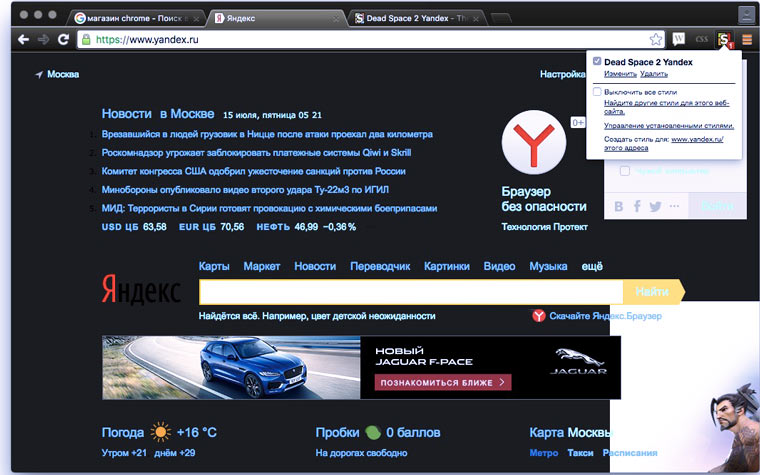Open Новости service link above search
The width and height of the screenshot is (760, 475).
(315, 266)
